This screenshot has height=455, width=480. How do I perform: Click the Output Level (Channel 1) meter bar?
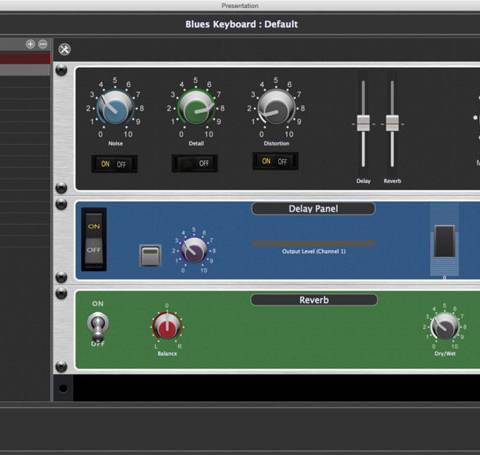coord(313,243)
